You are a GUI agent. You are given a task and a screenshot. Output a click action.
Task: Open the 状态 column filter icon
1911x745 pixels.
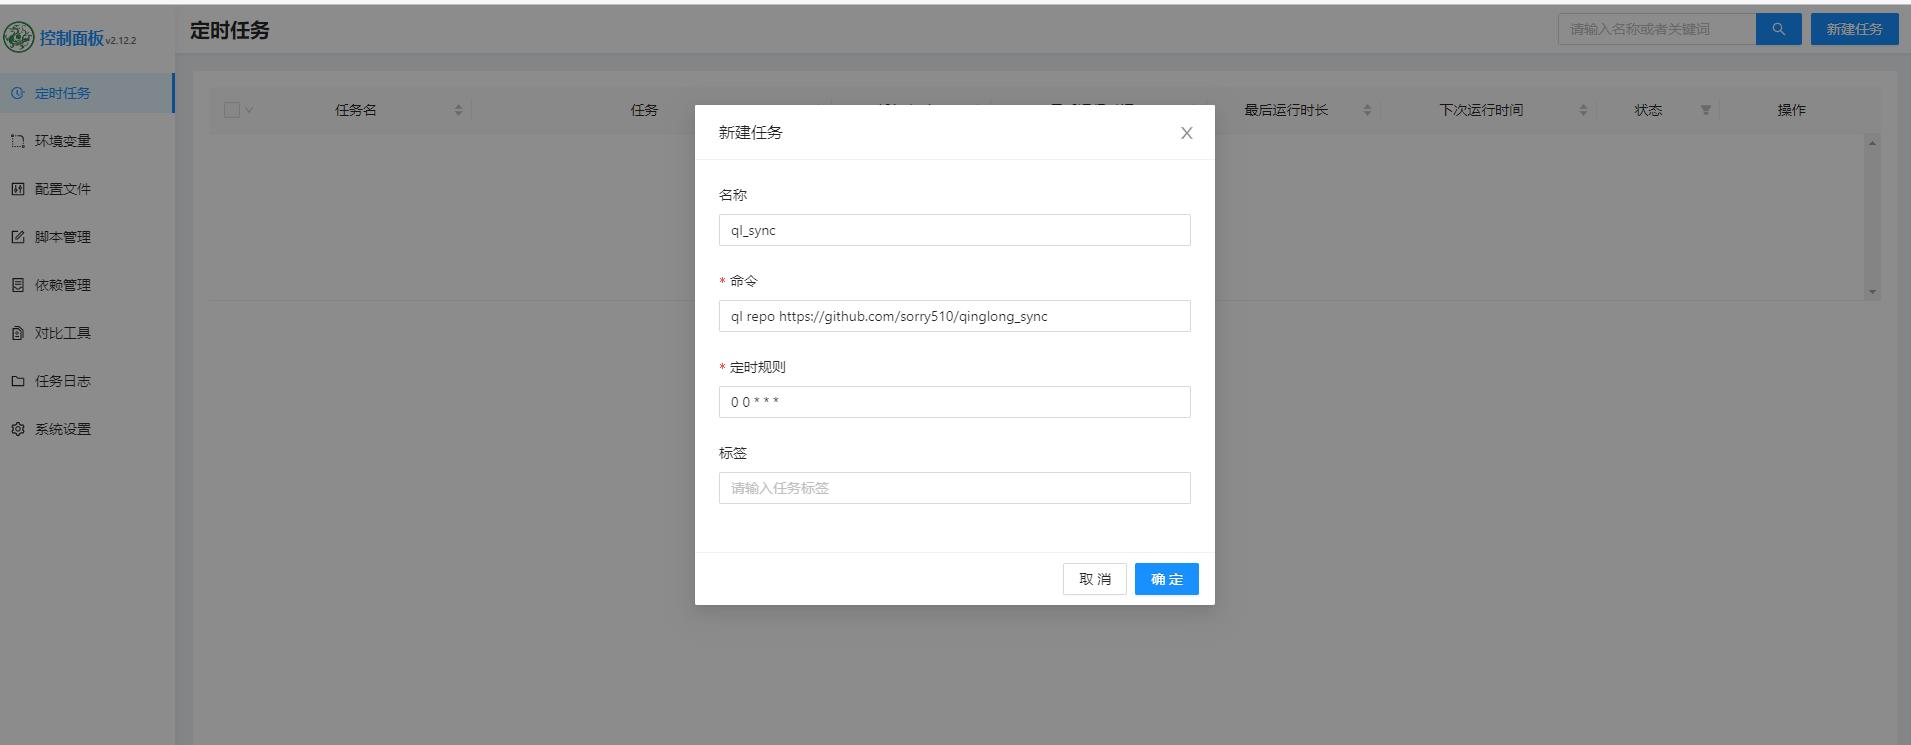(x=1706, y=110)
